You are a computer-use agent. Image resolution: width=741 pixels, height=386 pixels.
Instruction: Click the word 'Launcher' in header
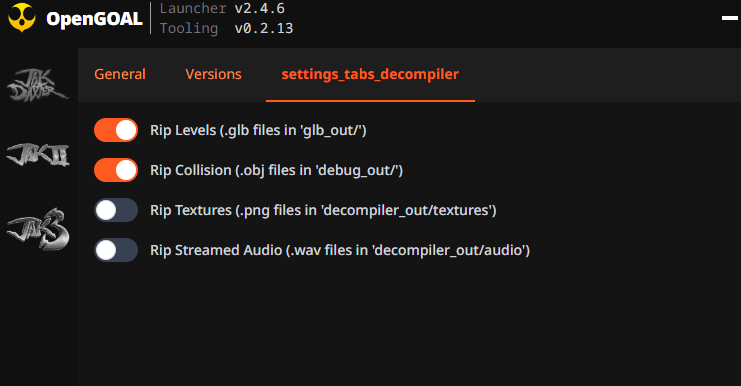click(x=193, y=8)
